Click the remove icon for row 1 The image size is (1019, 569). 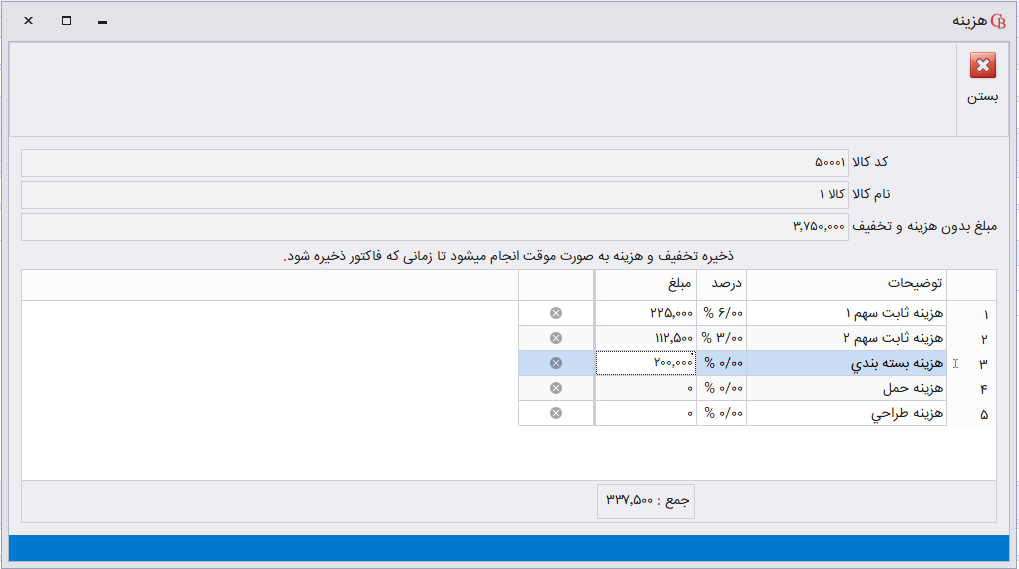click(556, 313)
